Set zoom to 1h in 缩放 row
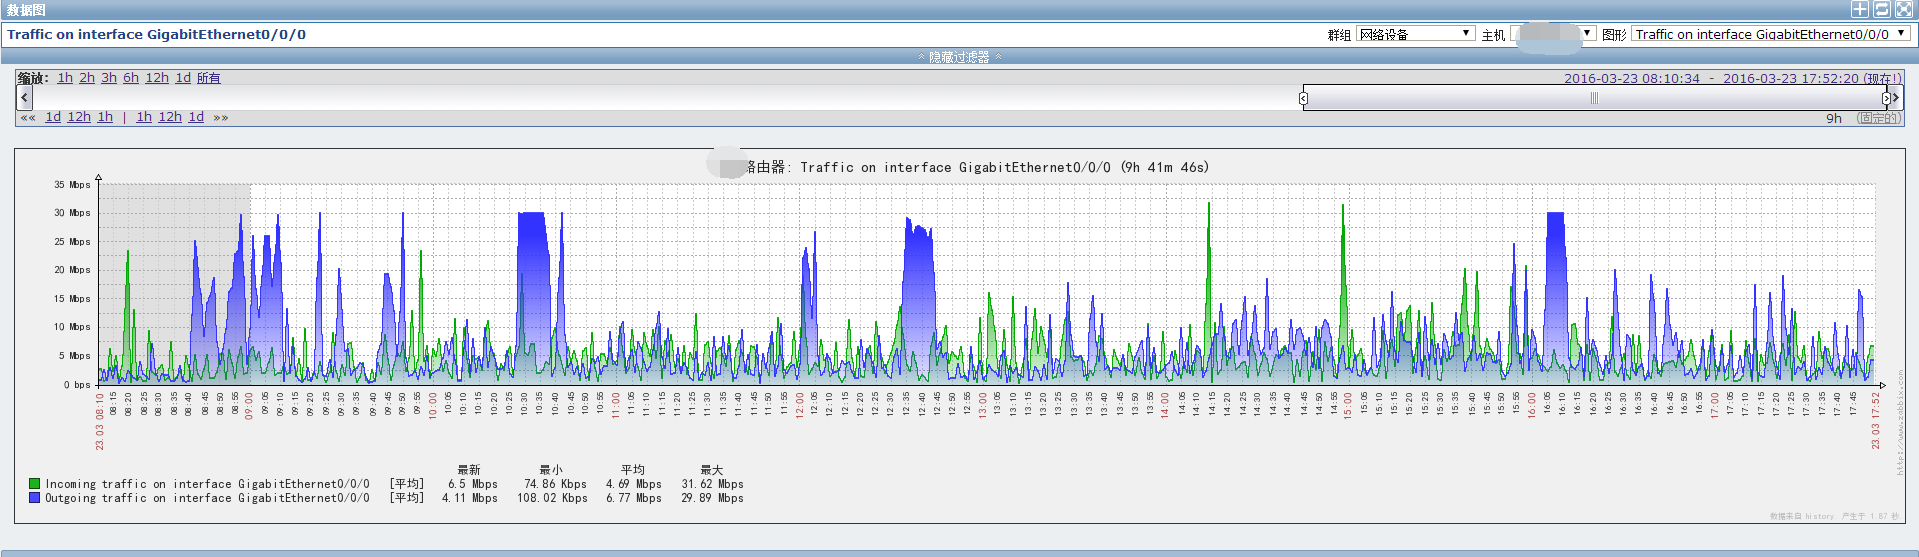 click(65, 78)
